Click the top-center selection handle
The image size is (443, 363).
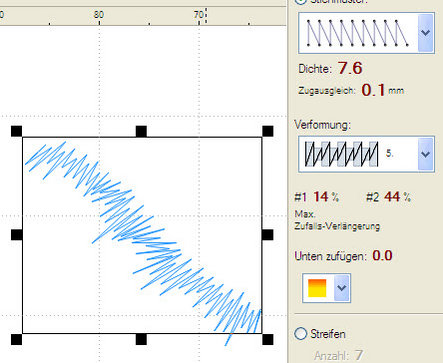(x=141, y=131)
